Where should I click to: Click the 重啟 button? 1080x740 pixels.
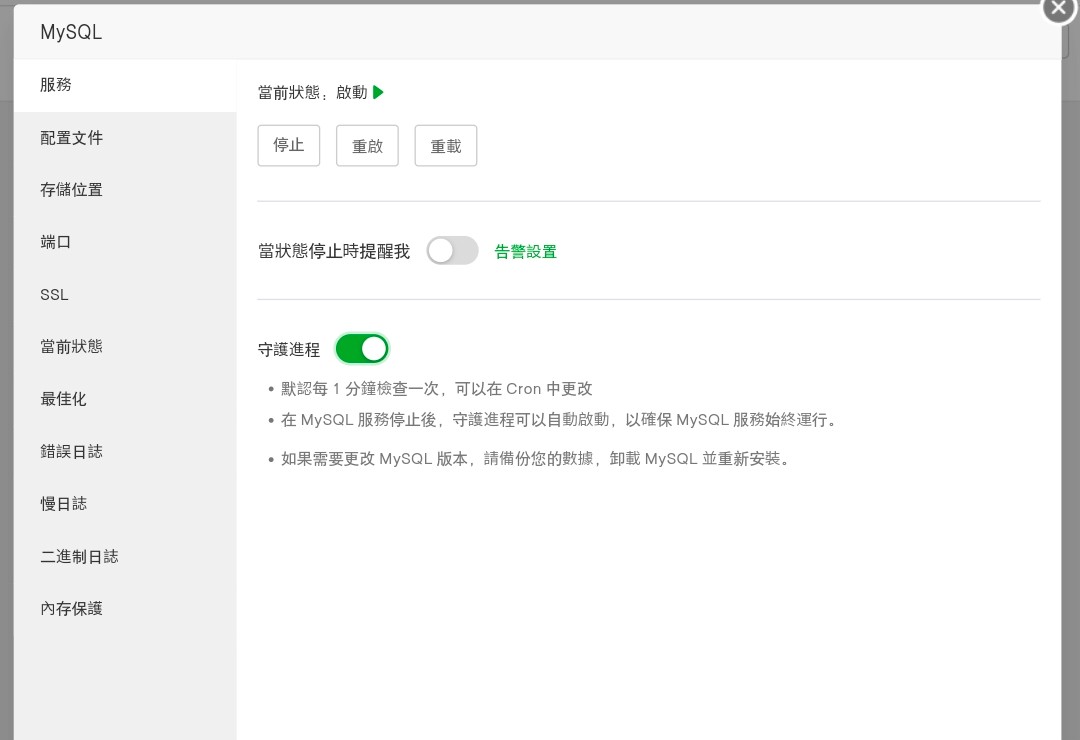tap(367, 145)
